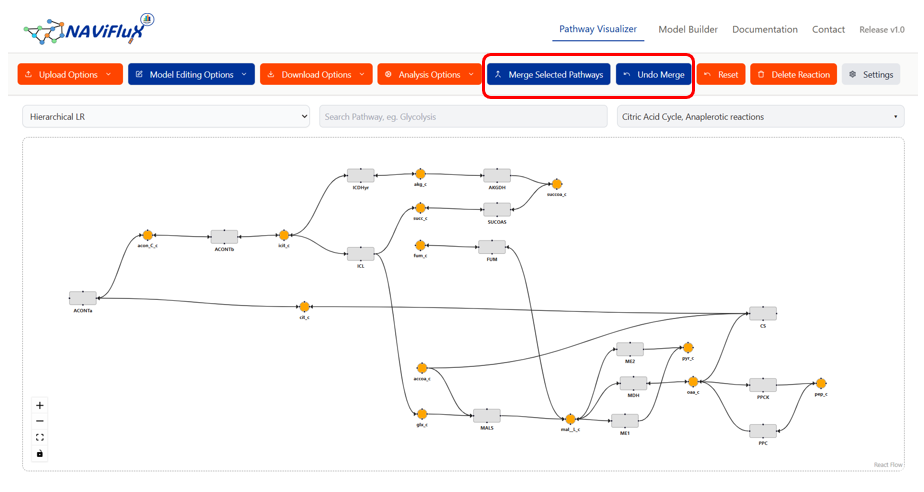The height and width of the screenshot is (492, 924).
Task: Select the orange pep_c metabolite node
Action: (821, 383)
